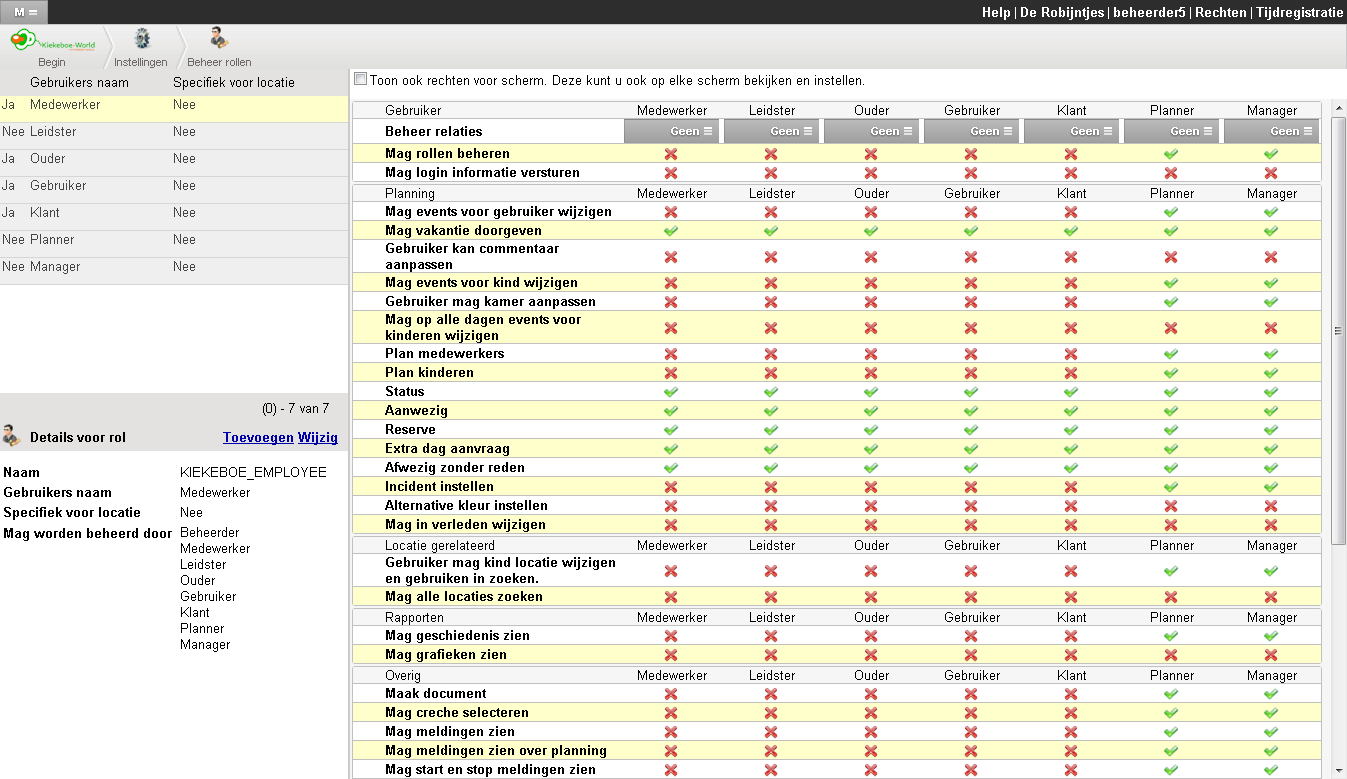Toggle Leidster's permission for Status row
The image size is (1347, 779).
(x=771, y=392)
